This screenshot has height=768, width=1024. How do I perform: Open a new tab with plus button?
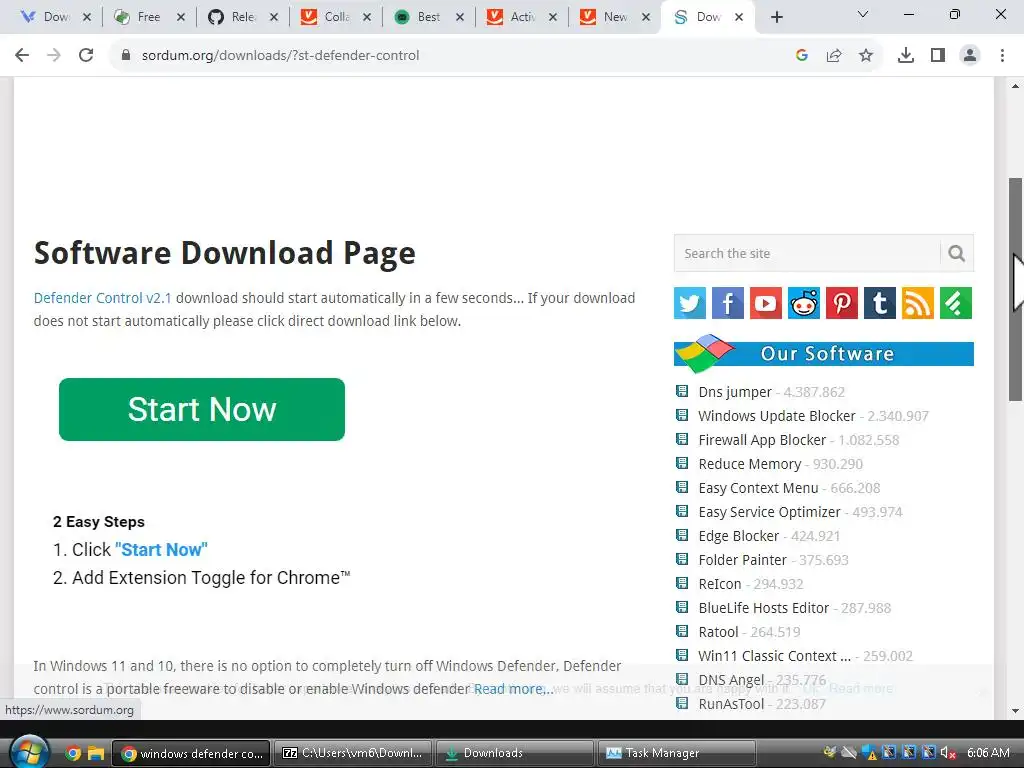[776, 17]
